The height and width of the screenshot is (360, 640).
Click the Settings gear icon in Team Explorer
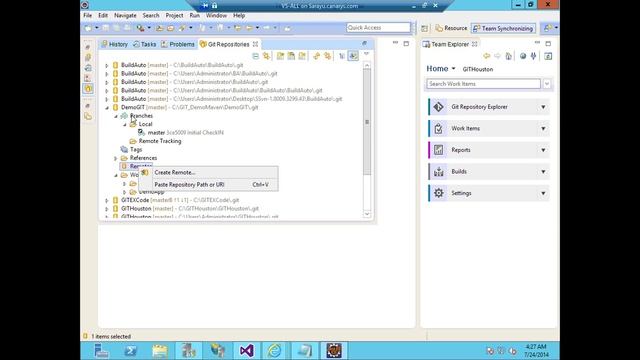pyautogui.click(x=439, y=193)
